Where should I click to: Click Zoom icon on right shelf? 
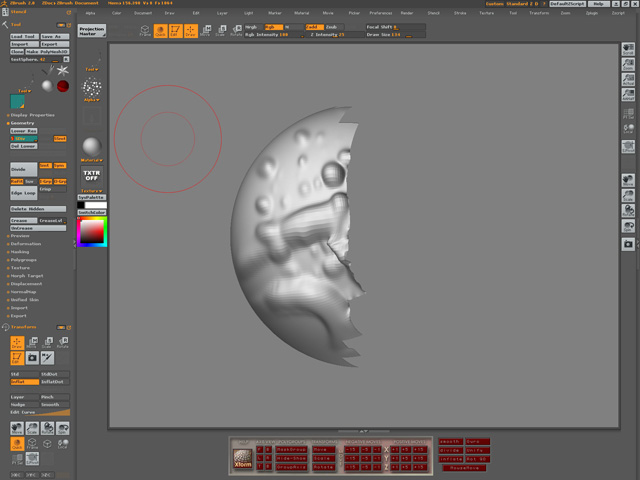click(628, 64)
